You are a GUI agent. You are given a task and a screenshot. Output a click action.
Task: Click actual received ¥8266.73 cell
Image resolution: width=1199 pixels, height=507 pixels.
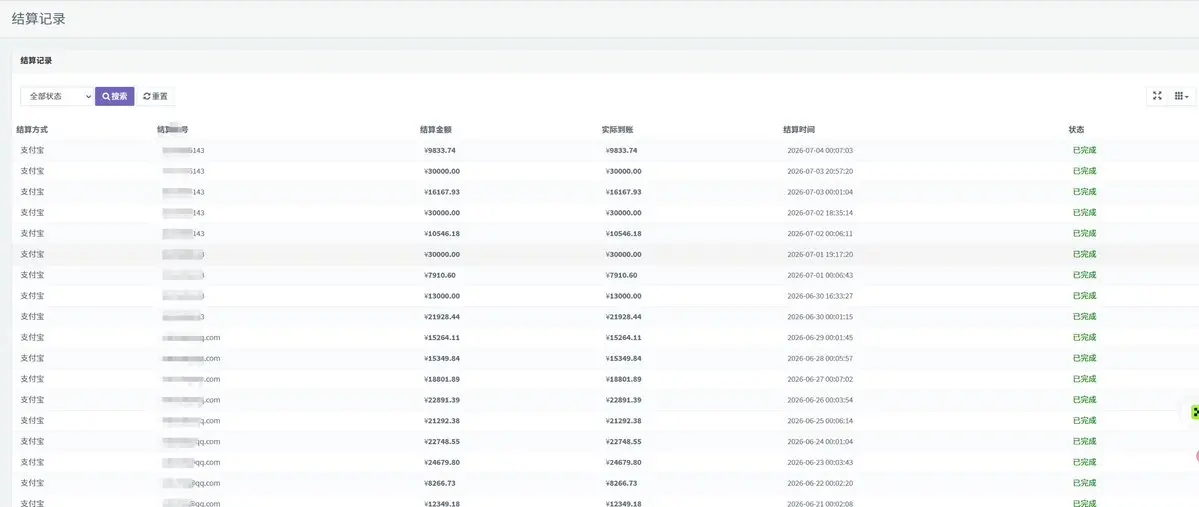(622, 483)
